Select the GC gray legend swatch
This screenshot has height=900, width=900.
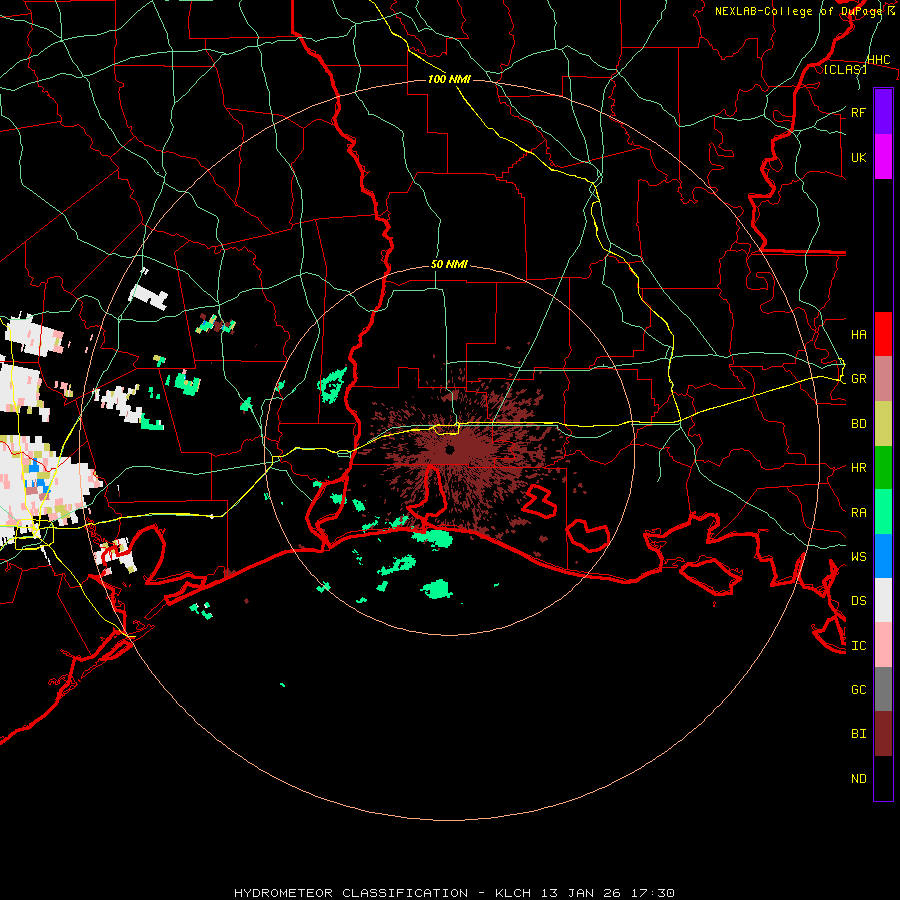[x=883, y=689]
